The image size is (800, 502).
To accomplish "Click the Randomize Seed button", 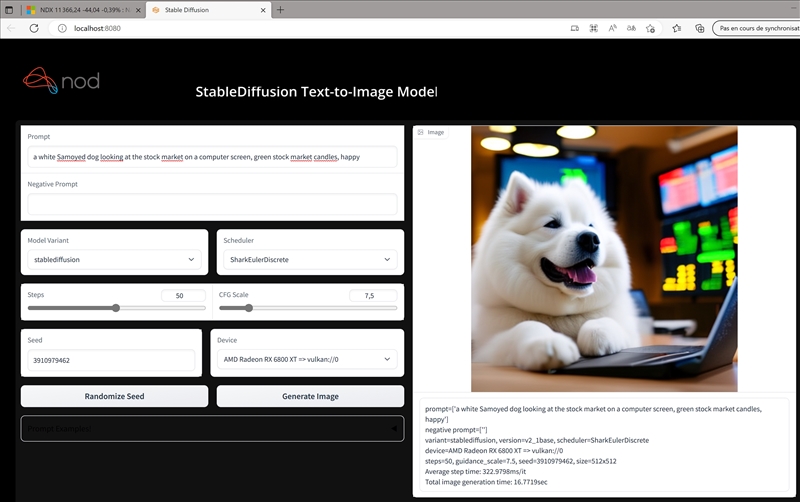I will point(114,396).
